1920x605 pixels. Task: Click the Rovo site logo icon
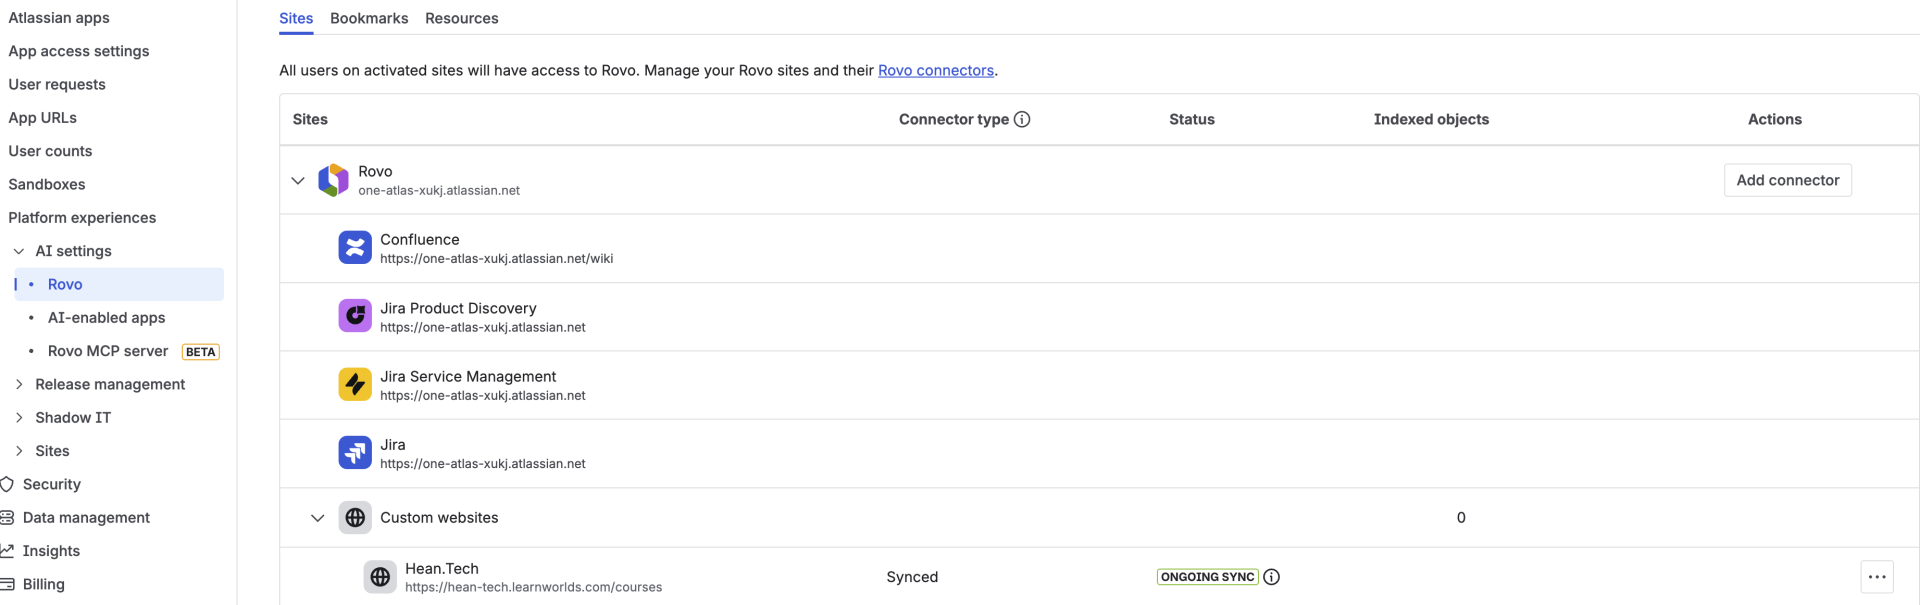[333, 180]
